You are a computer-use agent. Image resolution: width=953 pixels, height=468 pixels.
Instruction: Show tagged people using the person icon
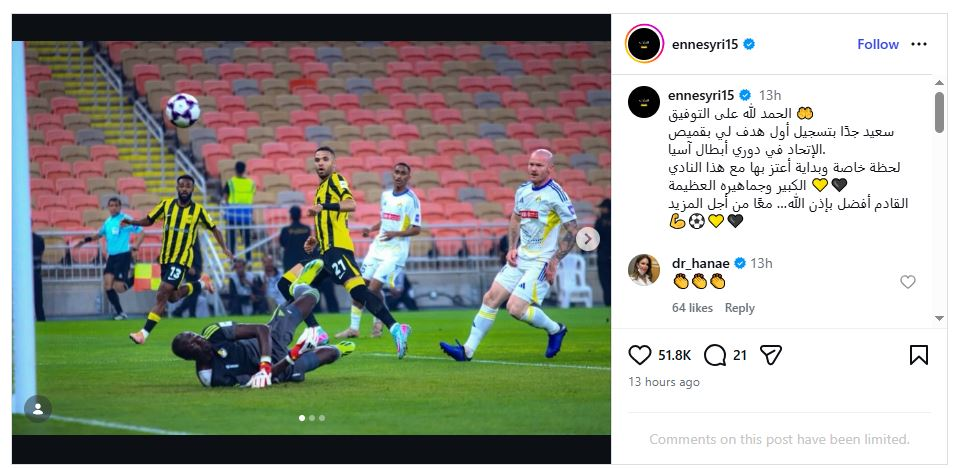click(x=38, y=409)
